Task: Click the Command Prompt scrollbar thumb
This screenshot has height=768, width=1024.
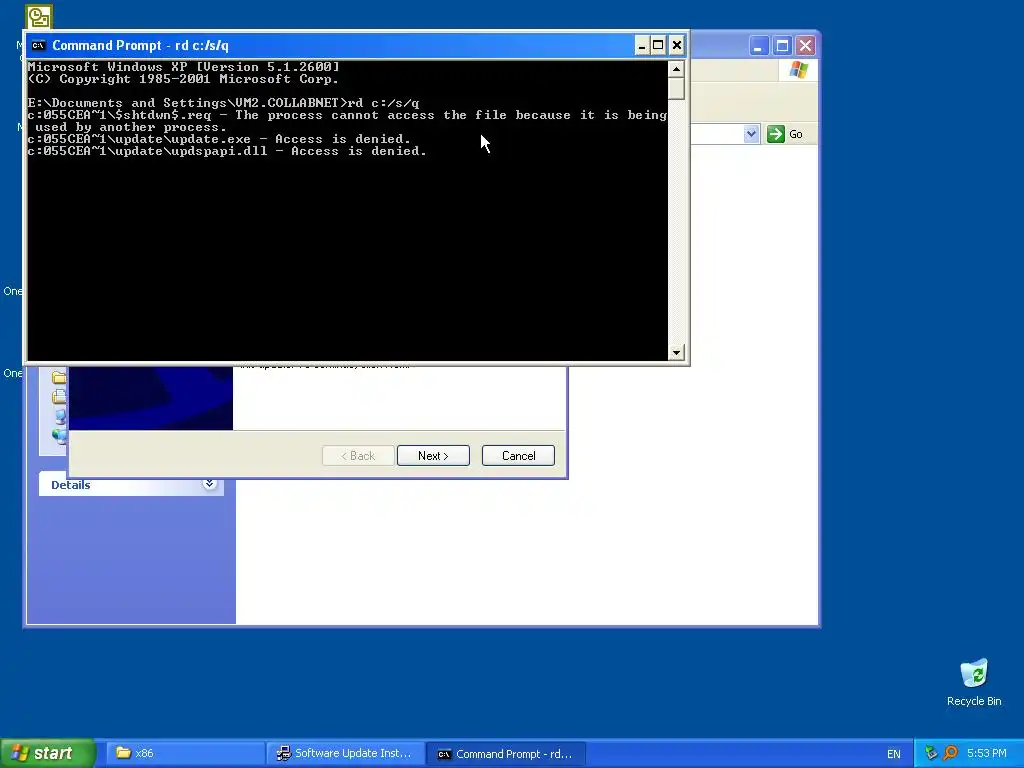Action: (676, 88)
